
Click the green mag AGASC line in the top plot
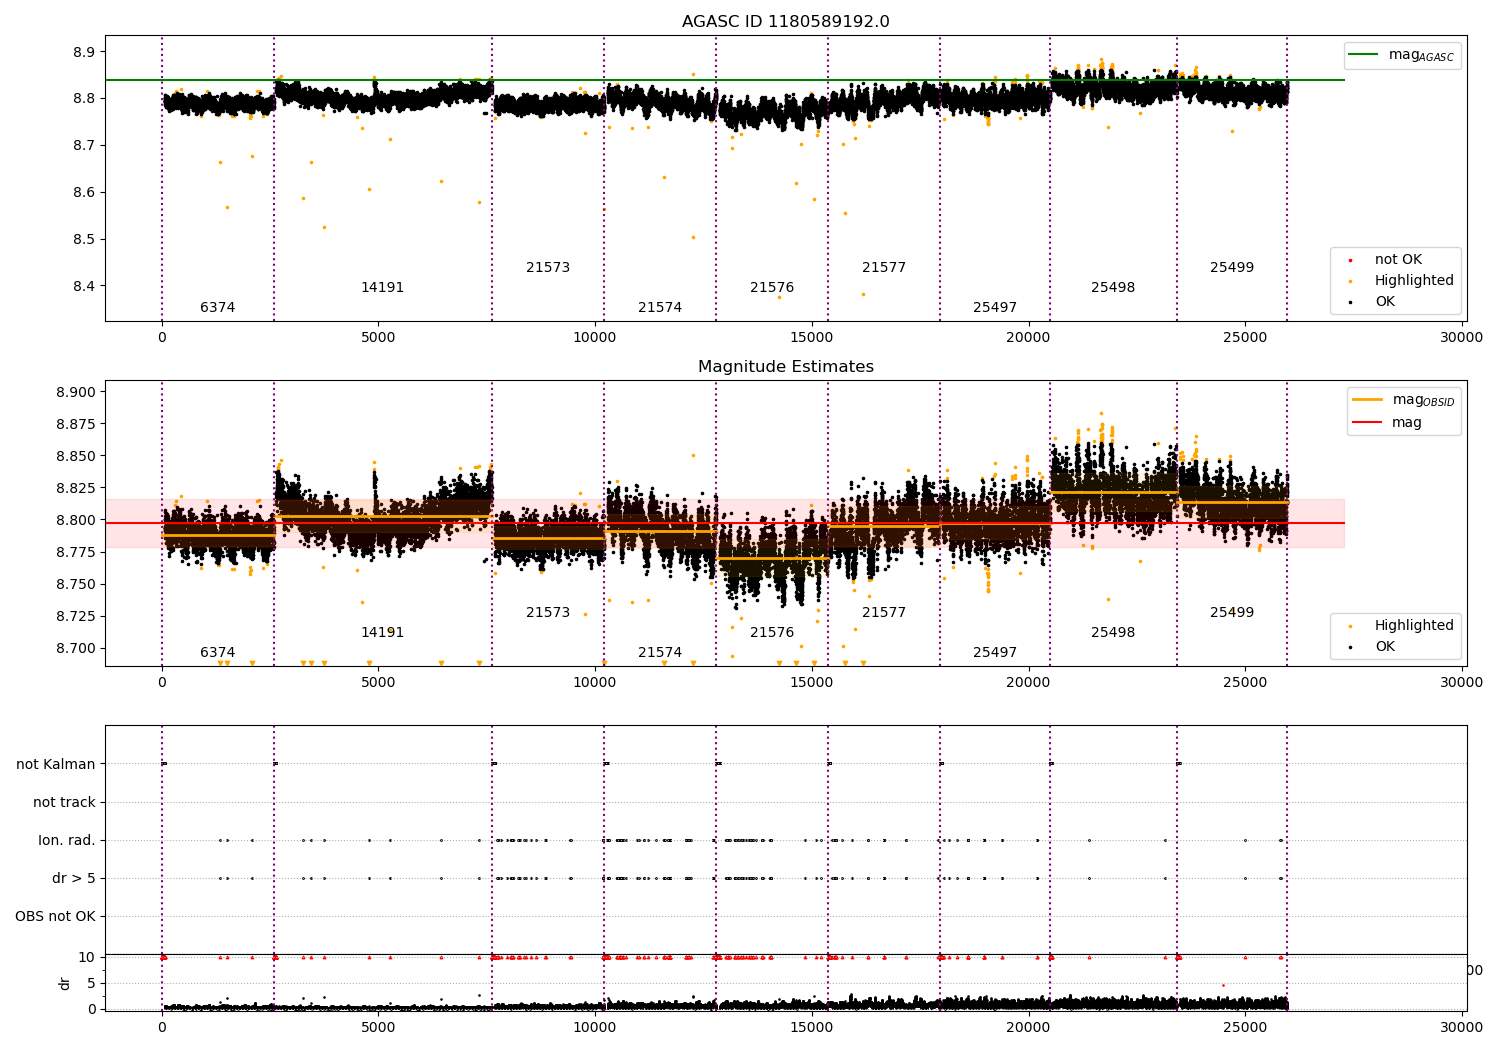point(725,80)
